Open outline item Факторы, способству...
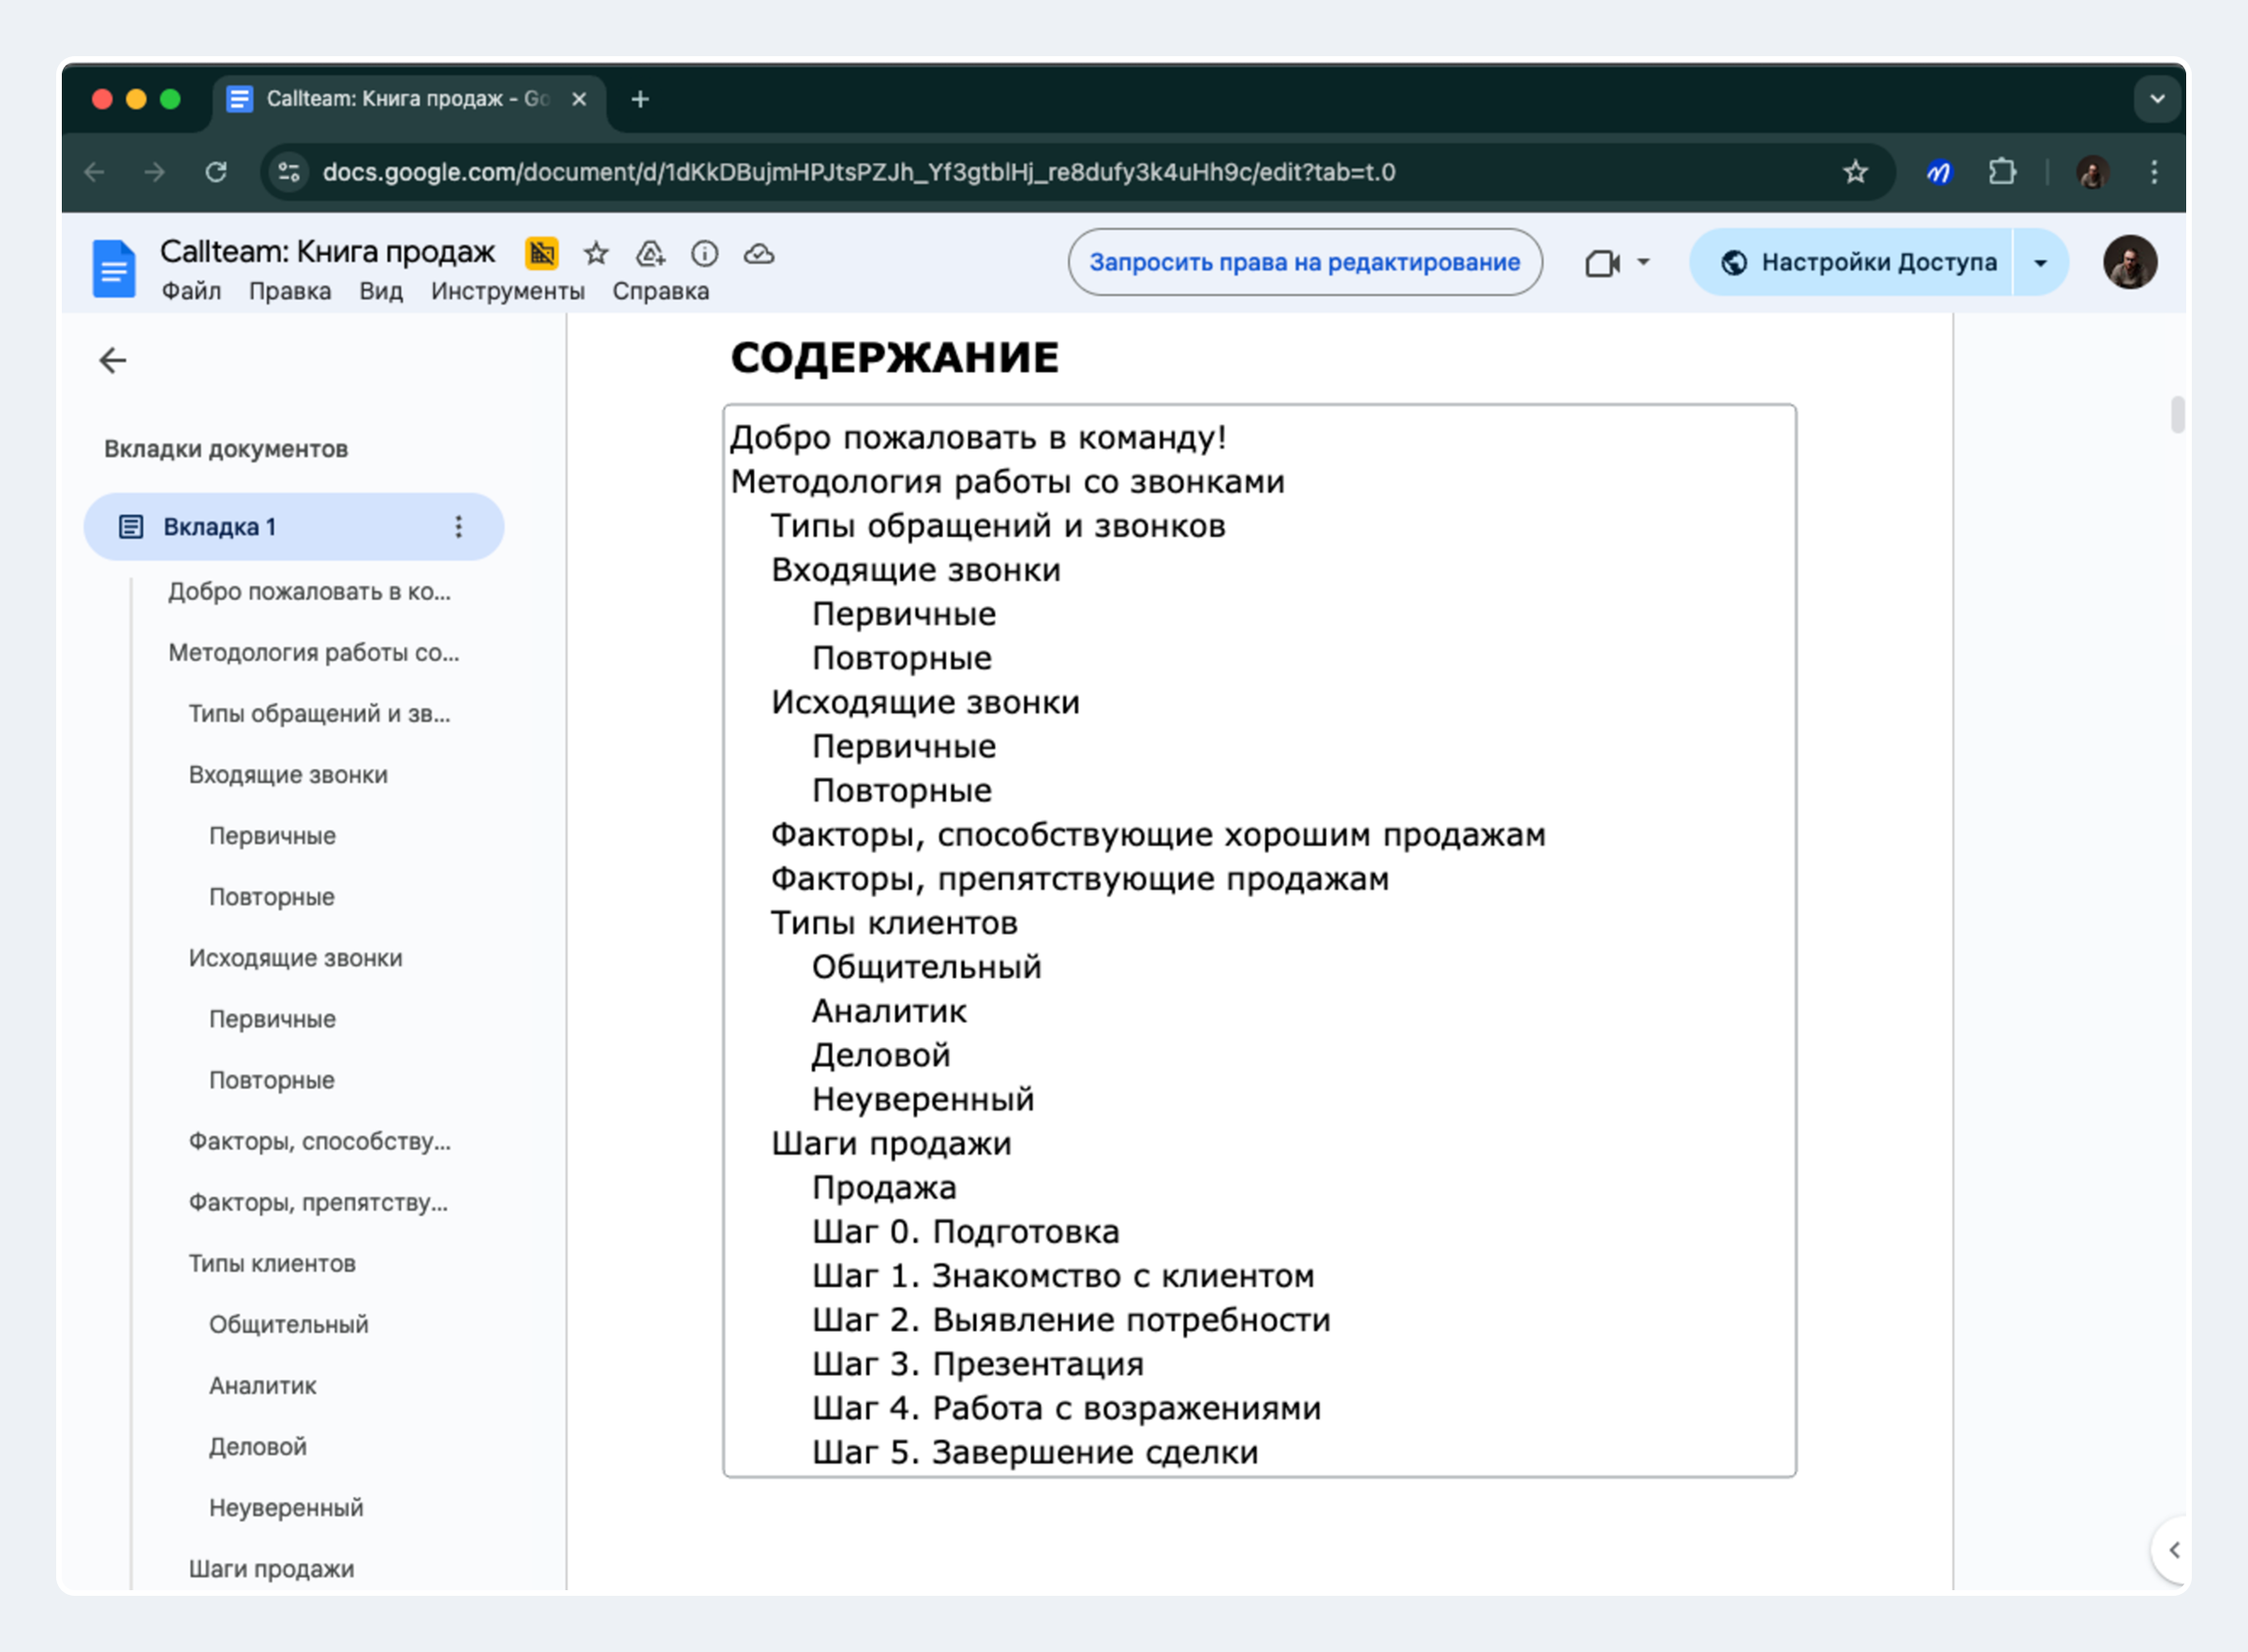 point(320,1142)
